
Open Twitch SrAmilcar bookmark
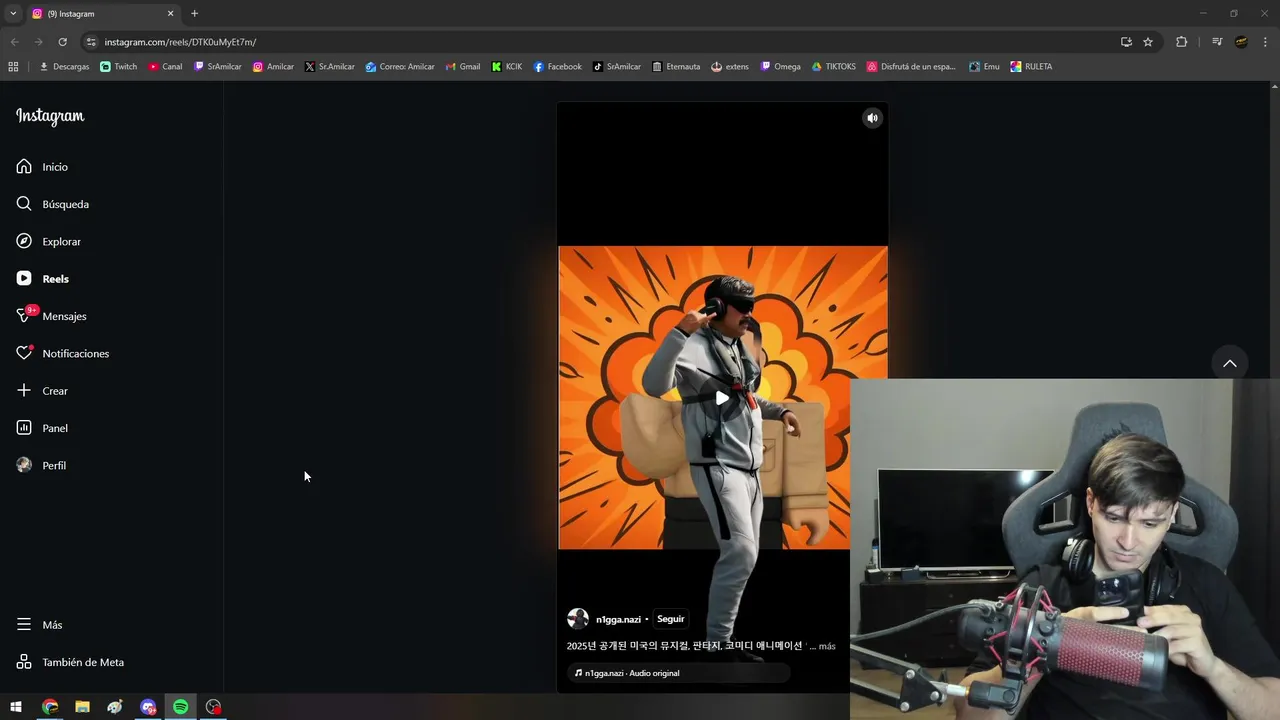218,67
